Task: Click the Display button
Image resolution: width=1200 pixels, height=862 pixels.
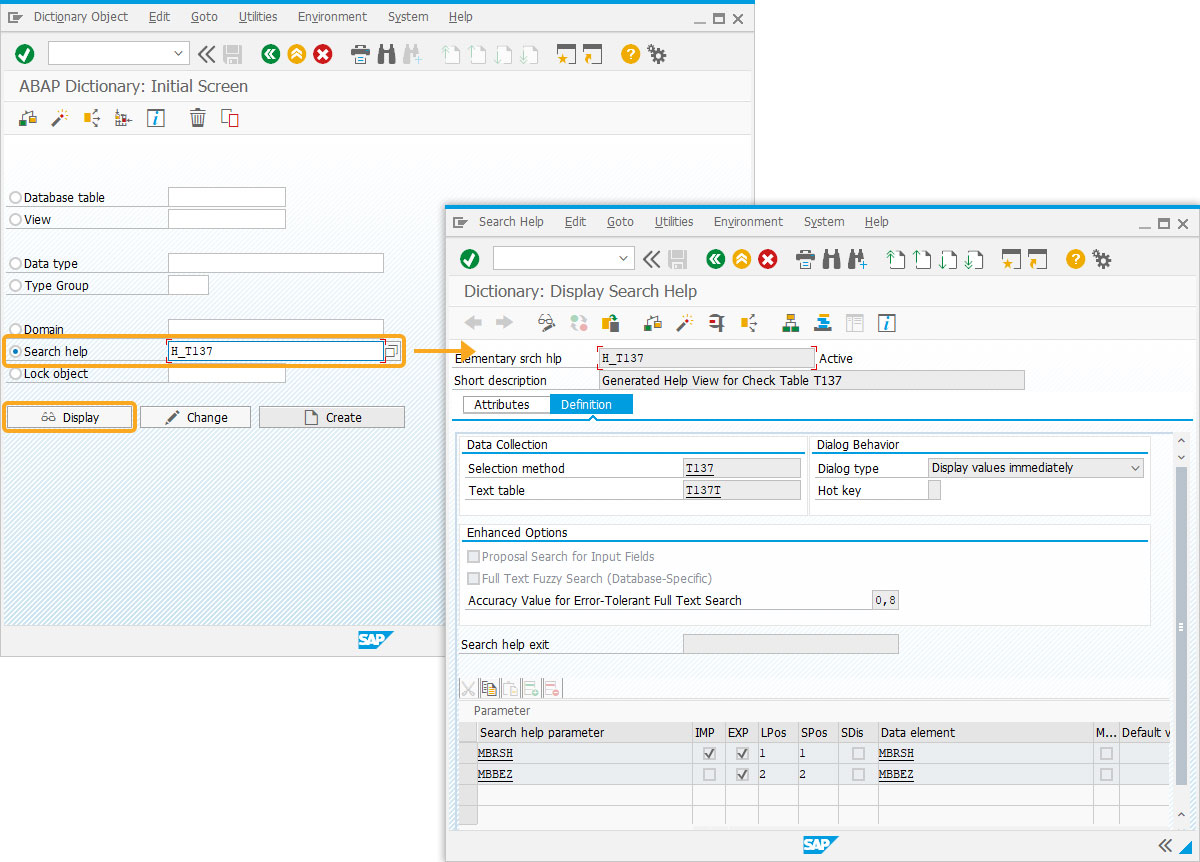Action: click(x=70, y=417)
